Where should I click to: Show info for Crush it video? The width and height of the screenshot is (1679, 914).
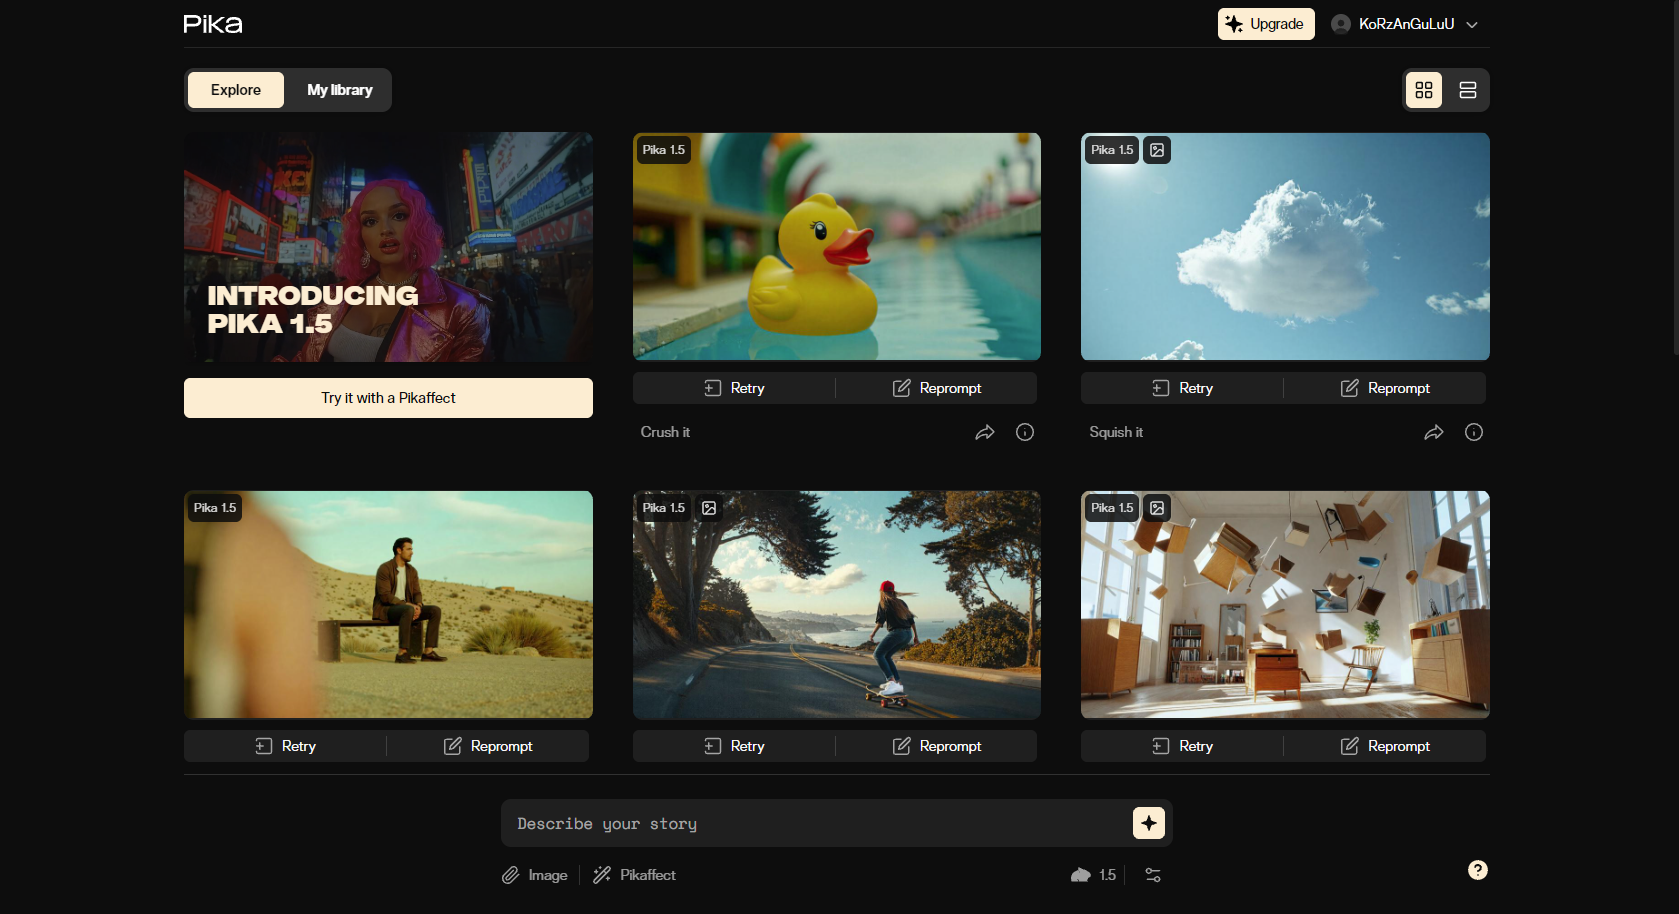pos(1025,432)
